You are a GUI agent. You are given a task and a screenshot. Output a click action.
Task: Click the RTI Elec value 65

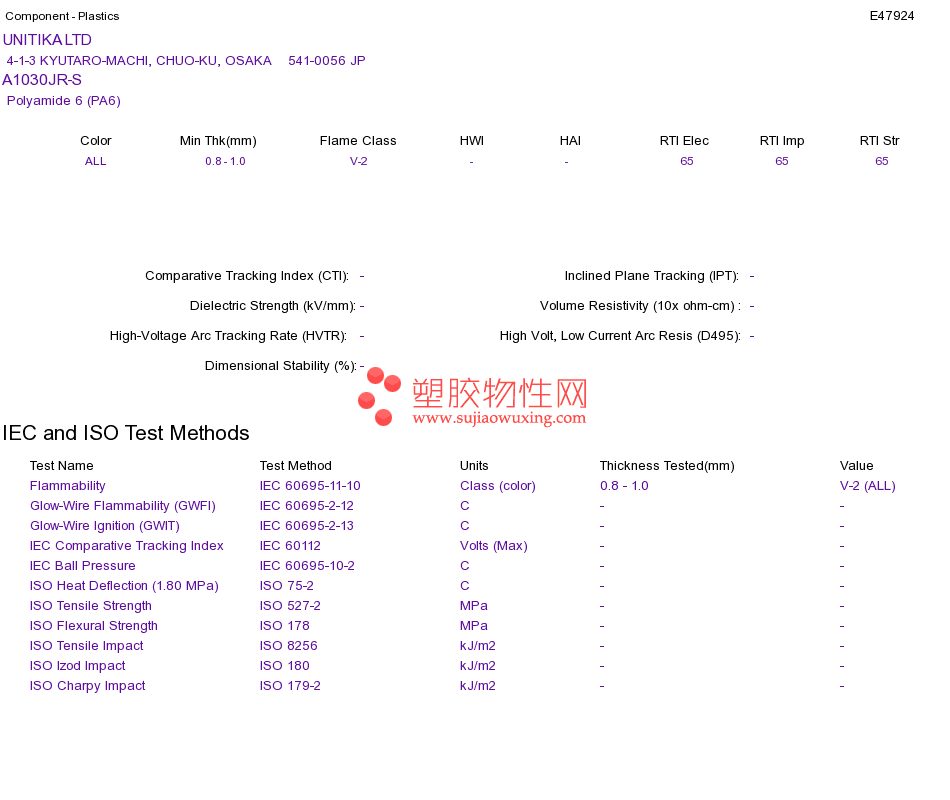click(686, 161)
